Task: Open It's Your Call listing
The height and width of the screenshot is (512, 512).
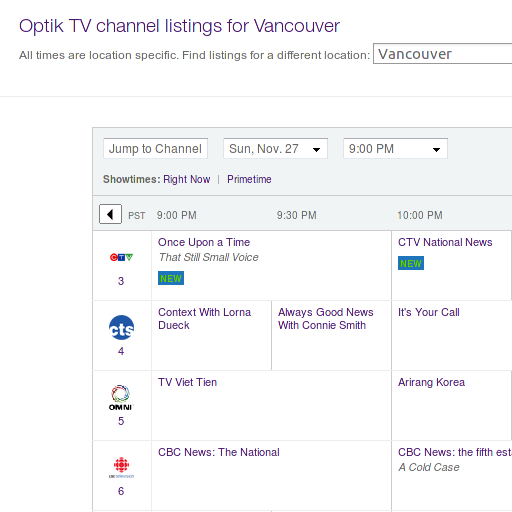Action: pos(429,312)
